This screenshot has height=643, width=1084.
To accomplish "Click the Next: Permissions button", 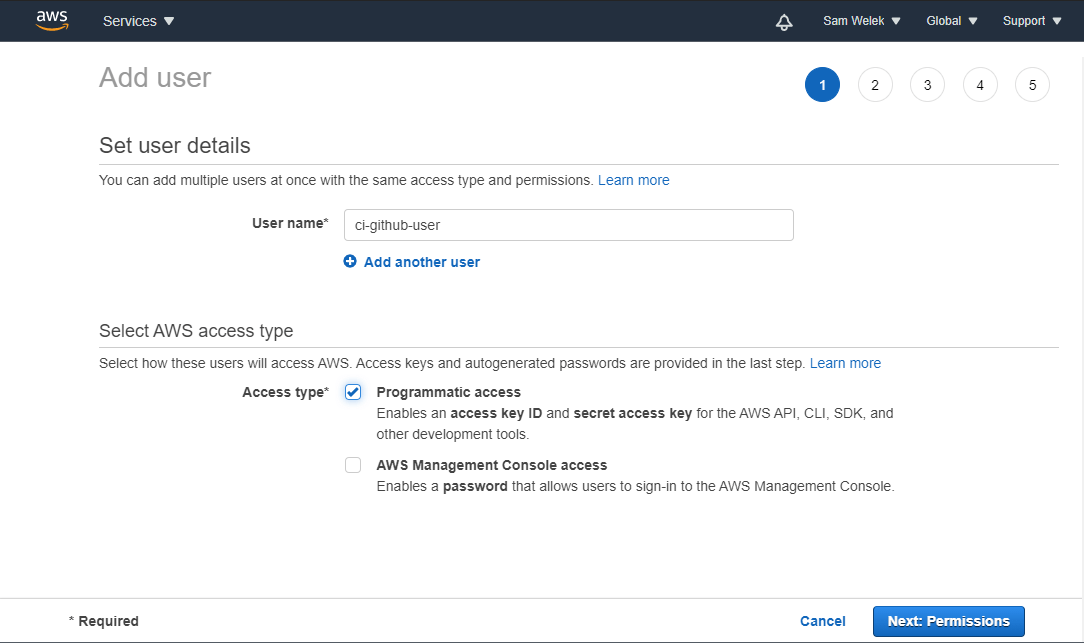I will [x=948, y=621].
